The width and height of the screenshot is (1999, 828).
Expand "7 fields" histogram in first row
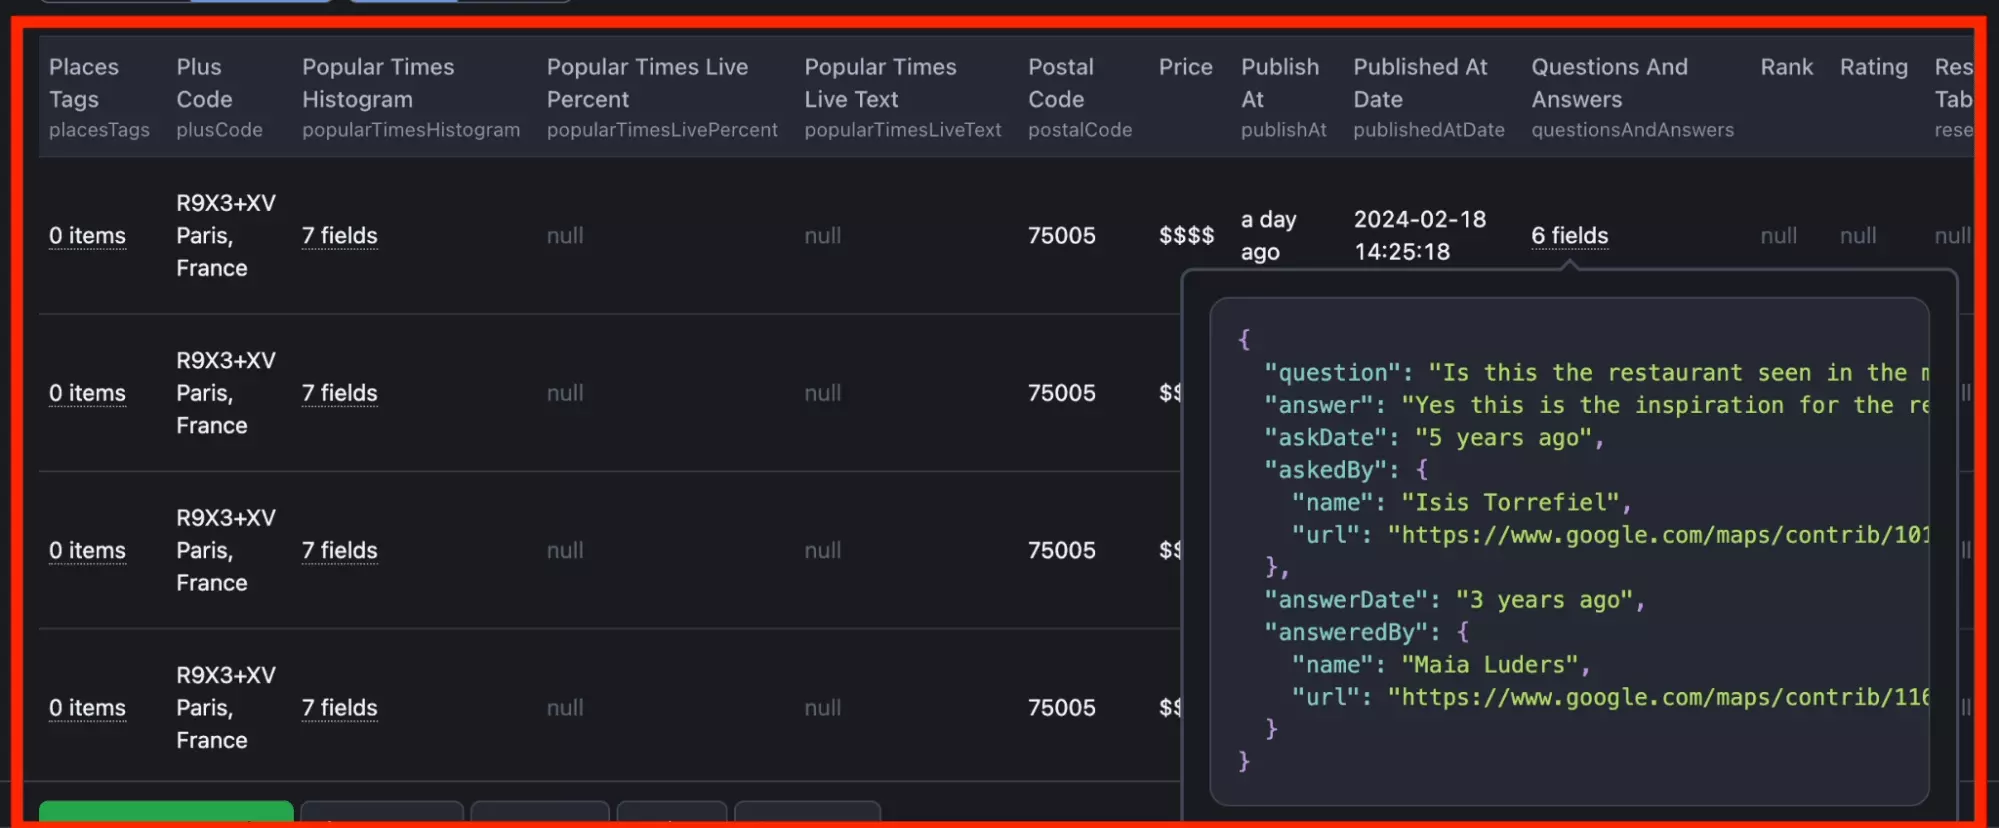339,236
